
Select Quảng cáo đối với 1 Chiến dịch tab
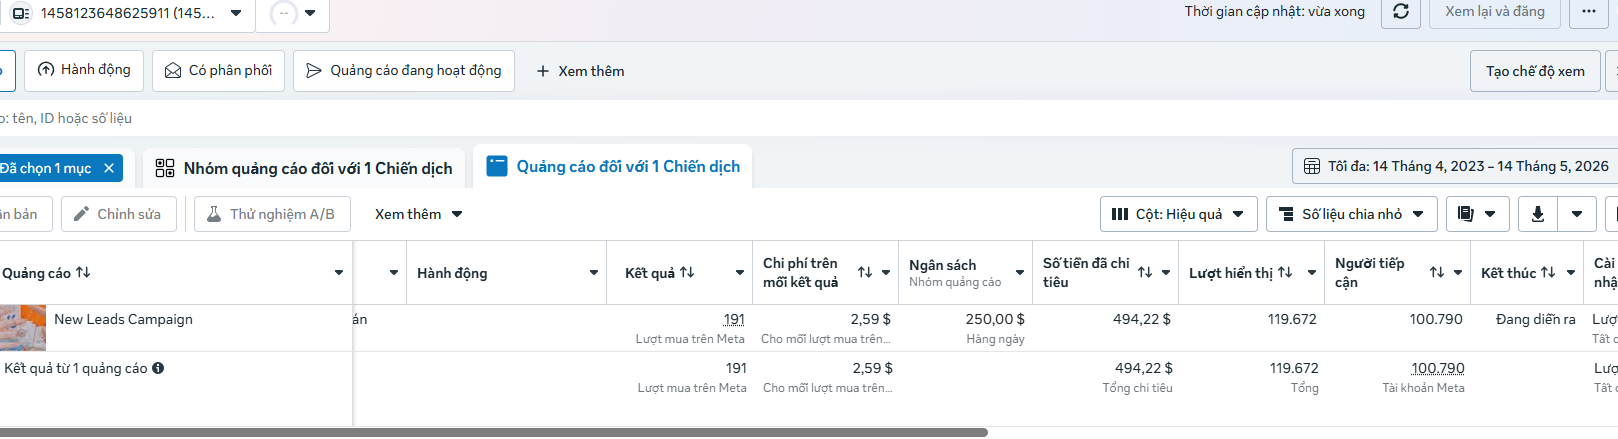click(x=613, y=167)
